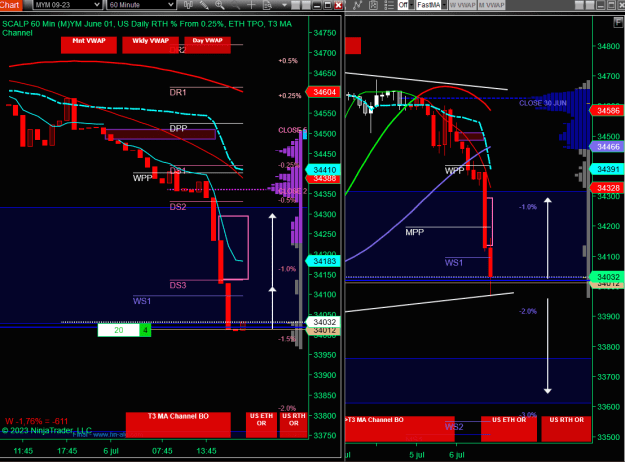Select the drawing tools pencil icon

tap(204, 5)
